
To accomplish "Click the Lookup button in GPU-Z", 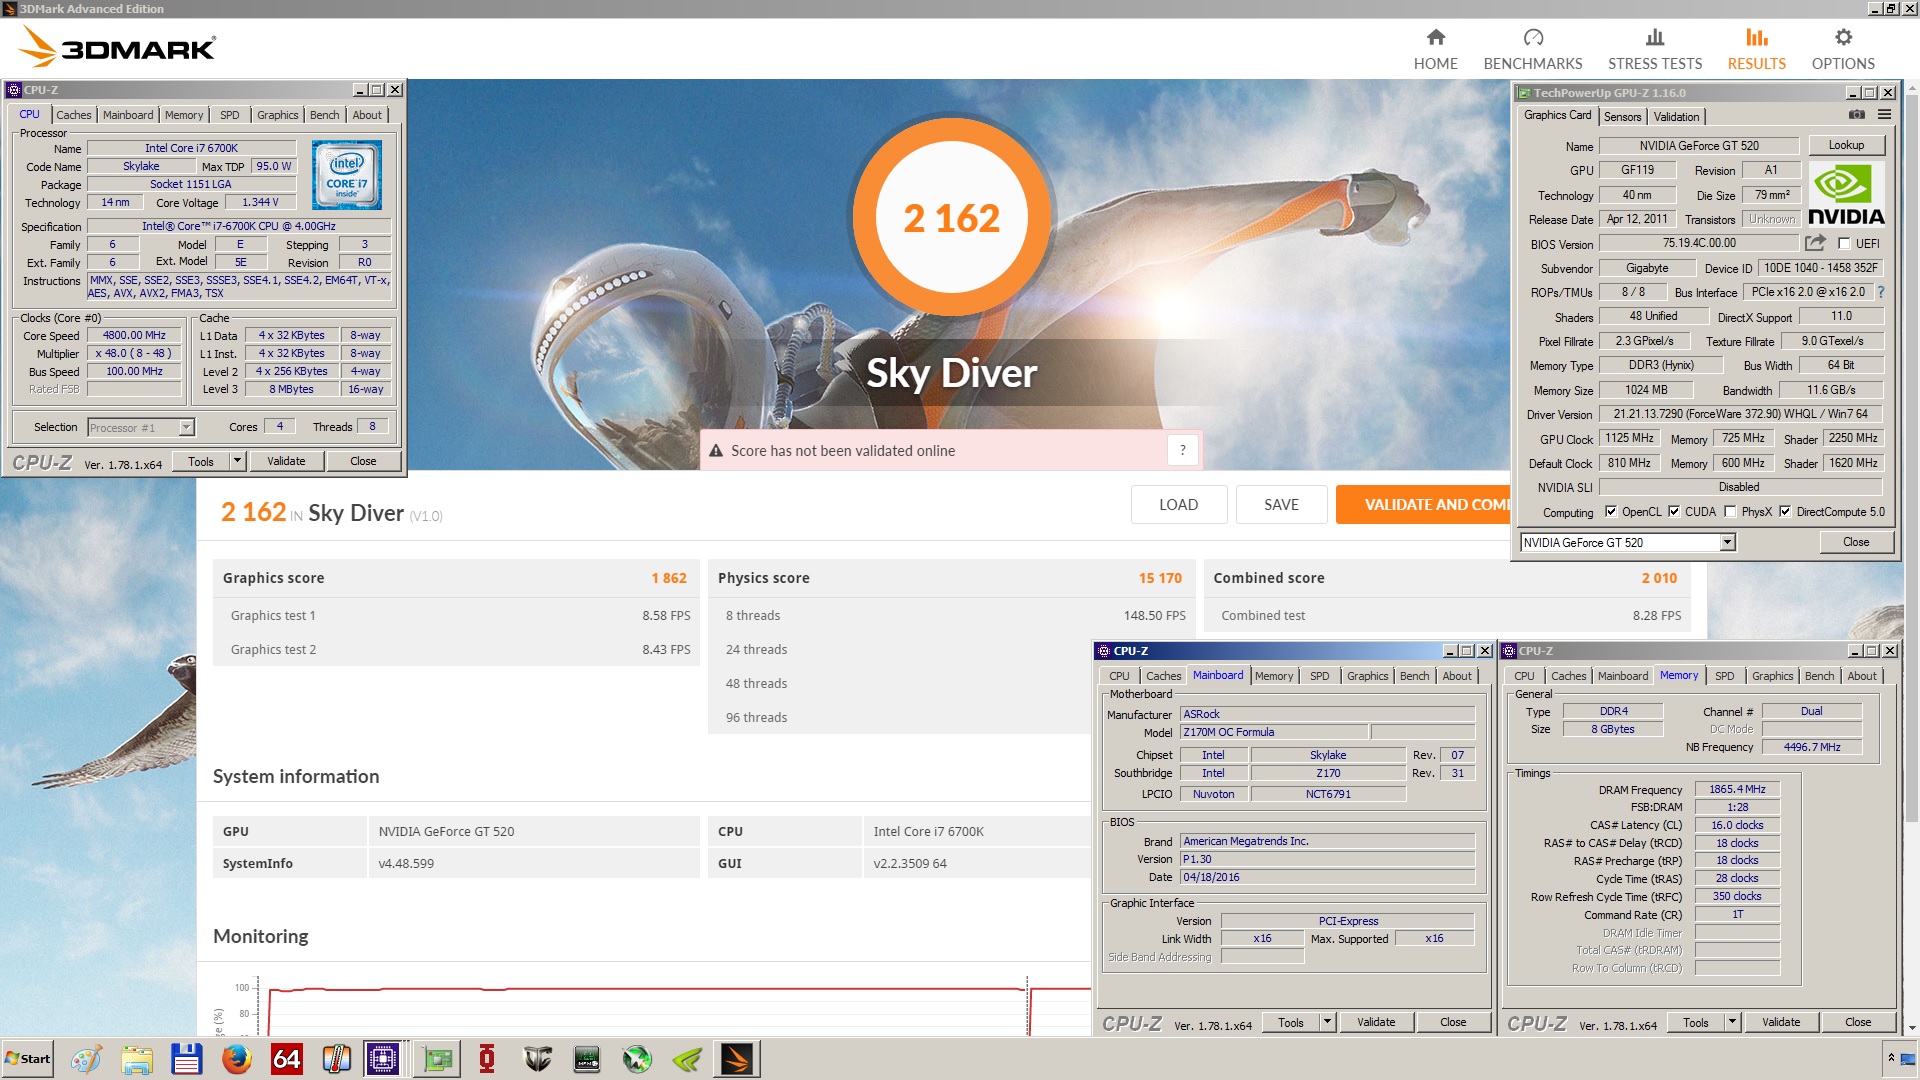I will coord(1846,145).
